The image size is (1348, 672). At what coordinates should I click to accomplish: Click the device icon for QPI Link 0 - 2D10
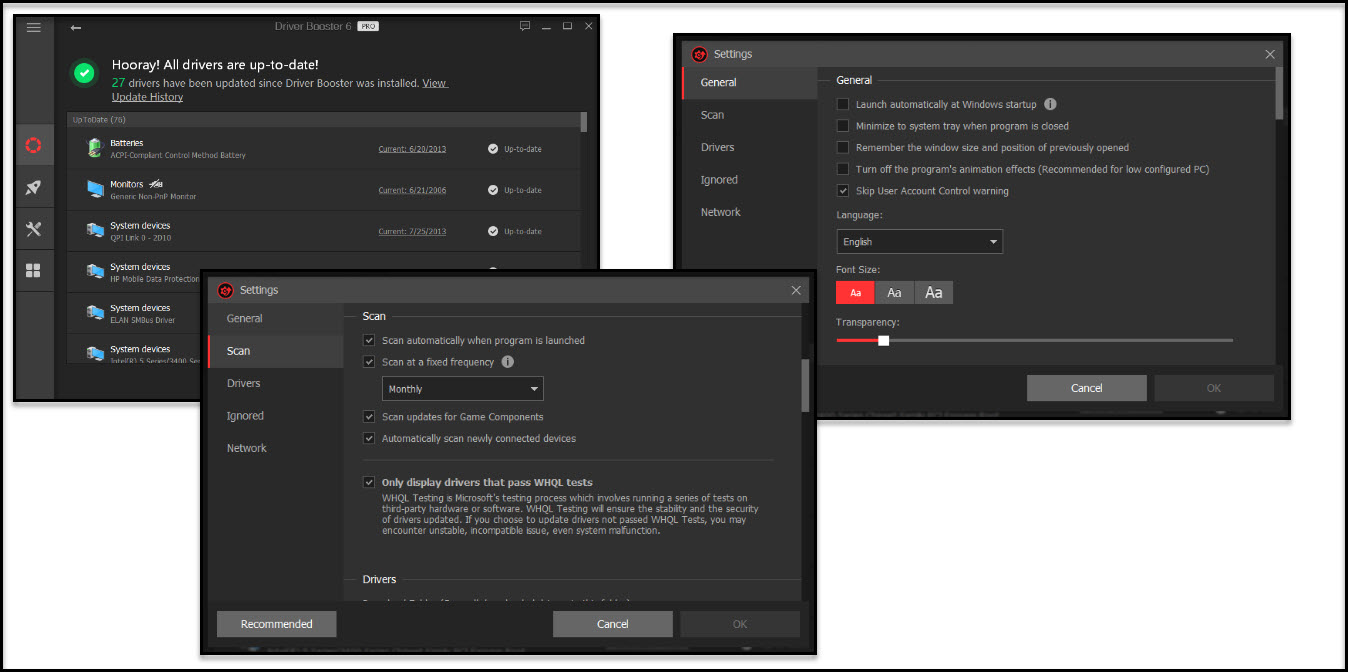coord(95,230)
